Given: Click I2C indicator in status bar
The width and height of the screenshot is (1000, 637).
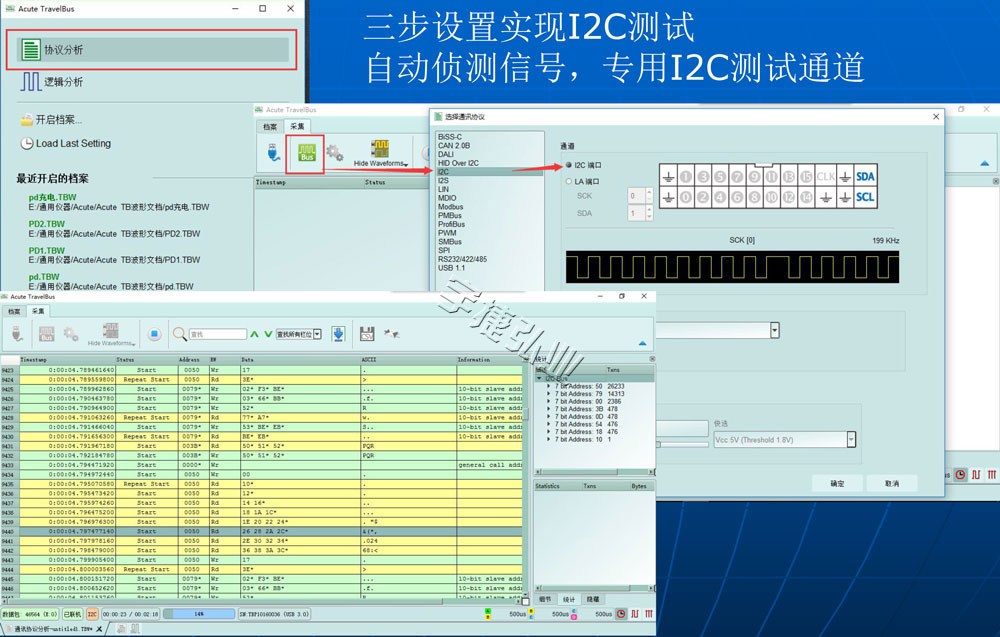Looking at the screenshot, I should point(92,614).
